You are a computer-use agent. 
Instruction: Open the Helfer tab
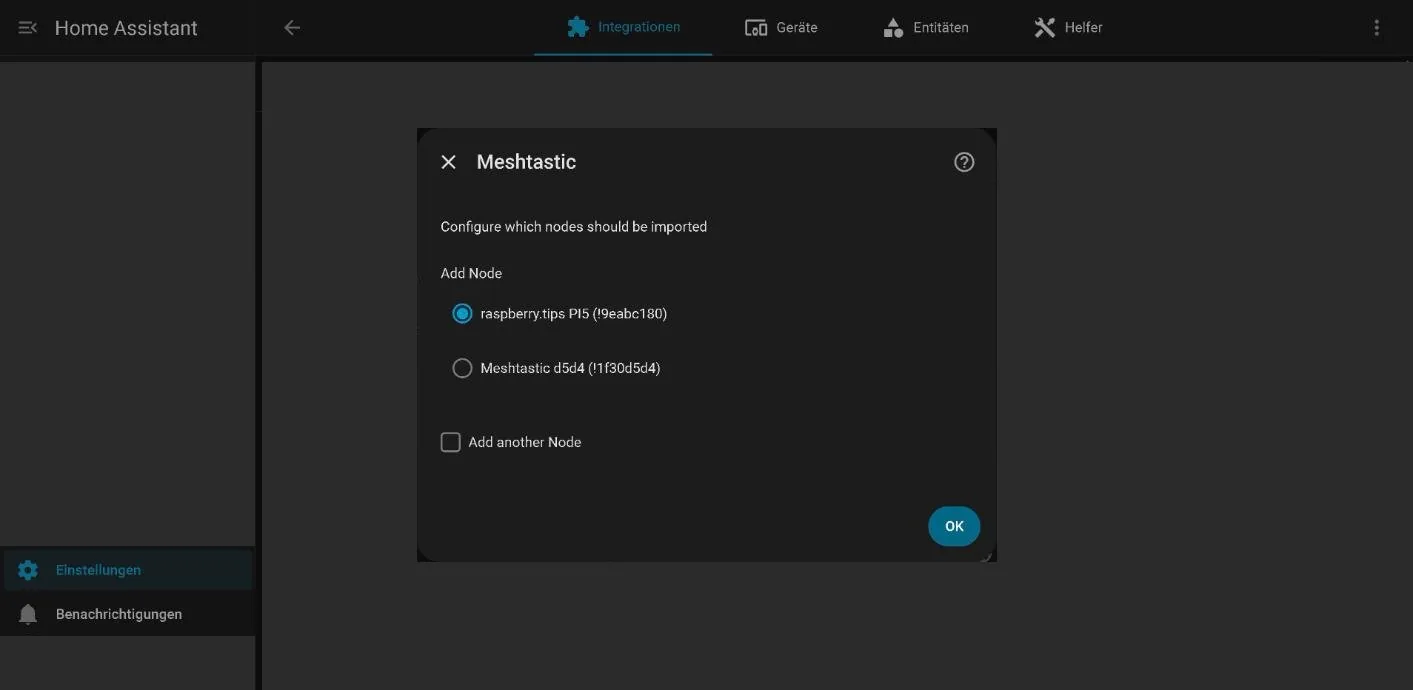[x=1068, y=28]
